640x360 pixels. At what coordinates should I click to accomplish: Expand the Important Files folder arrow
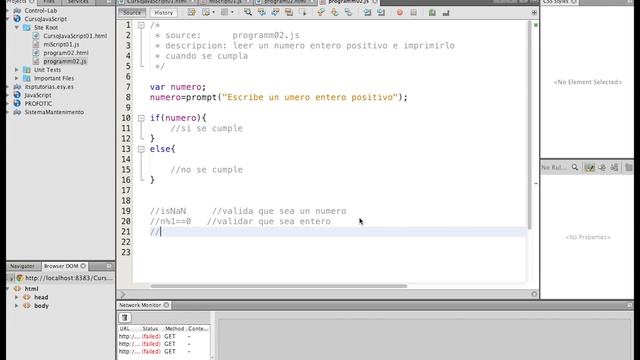coord(17,78)
